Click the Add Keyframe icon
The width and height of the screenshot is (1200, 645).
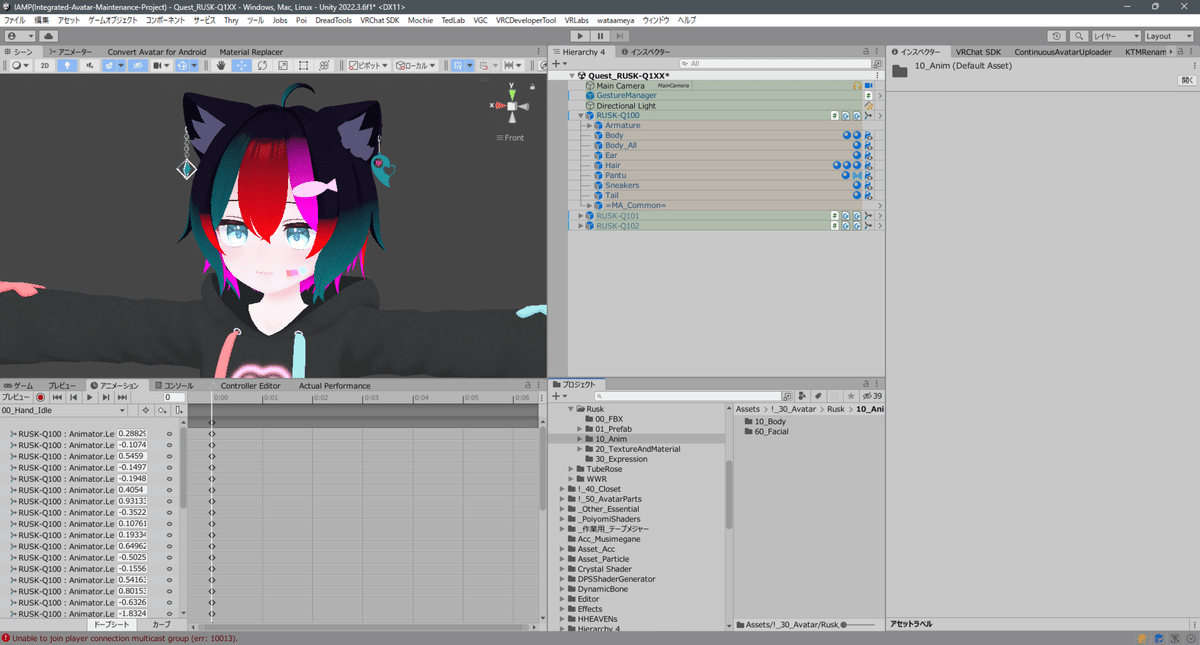[x=162, y=410]
